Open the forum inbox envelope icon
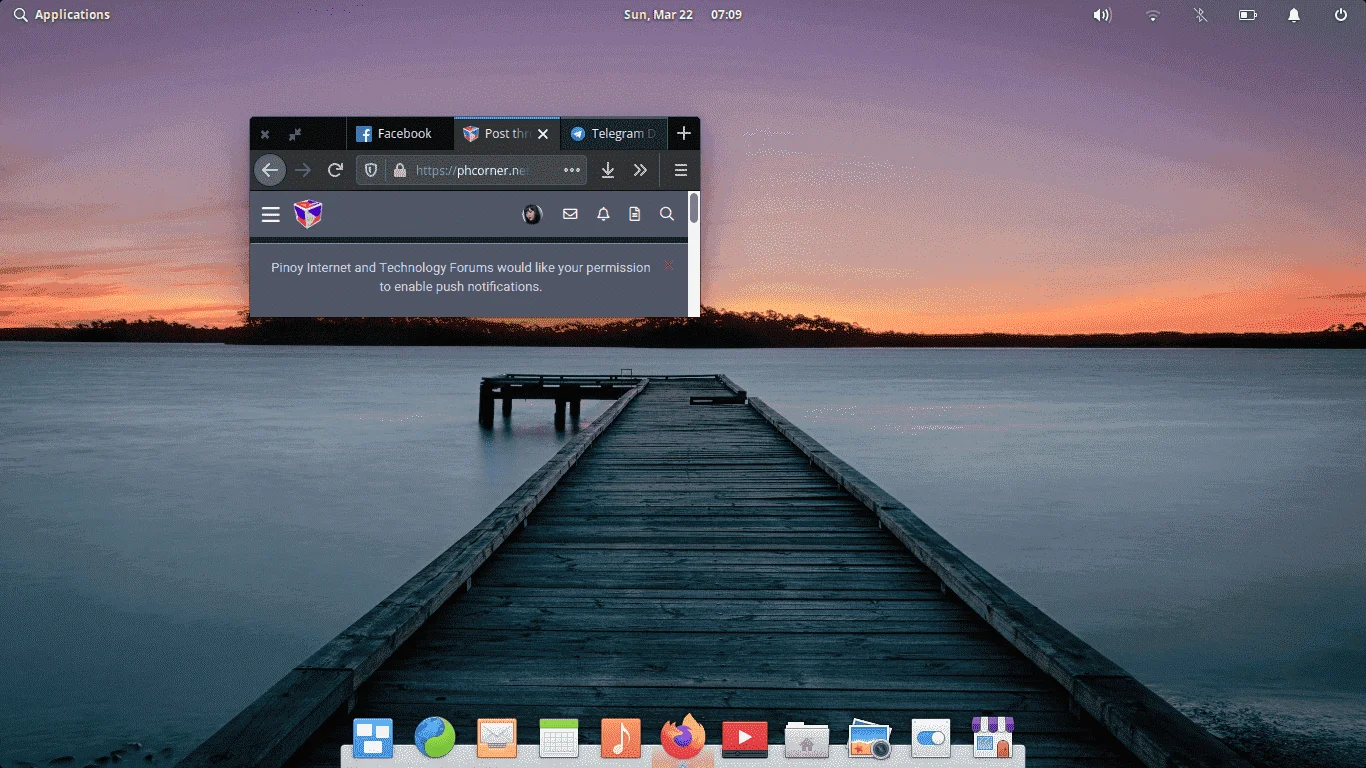 570,214
